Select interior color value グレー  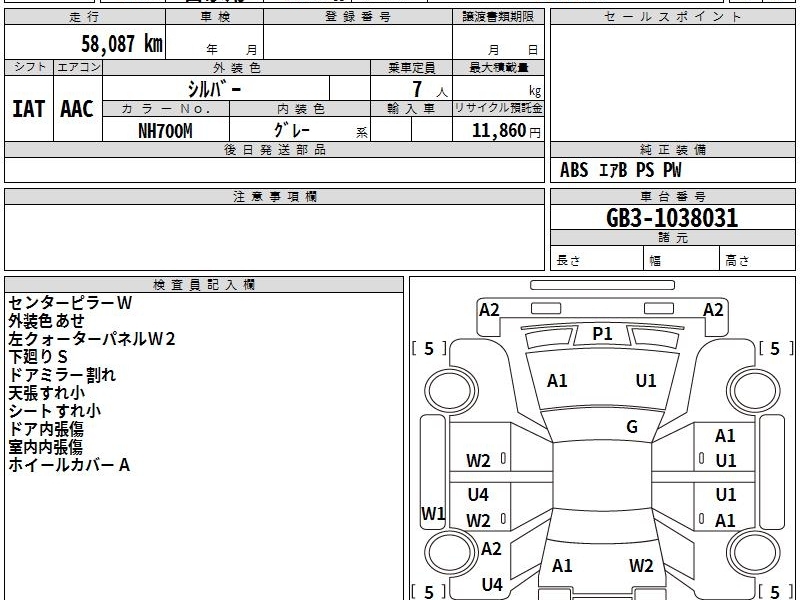(x=292, y=131)
